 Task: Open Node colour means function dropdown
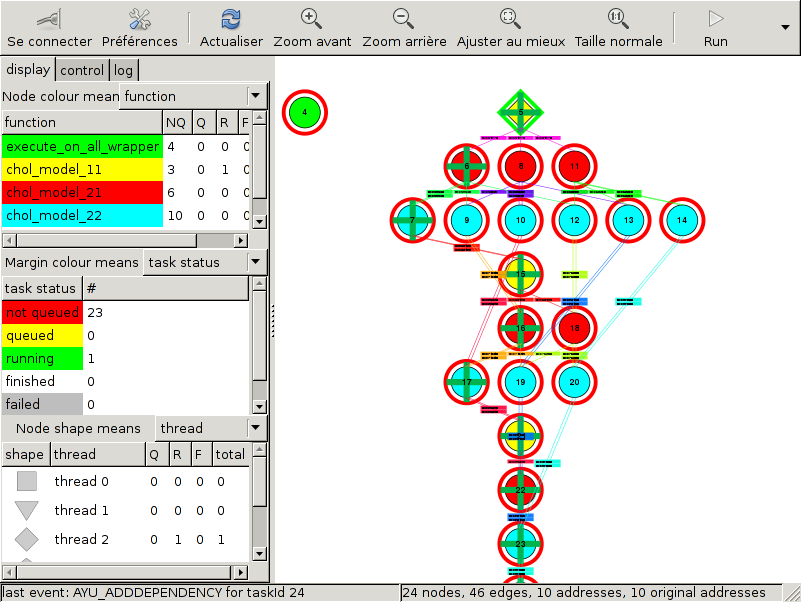tap(255, 96)
